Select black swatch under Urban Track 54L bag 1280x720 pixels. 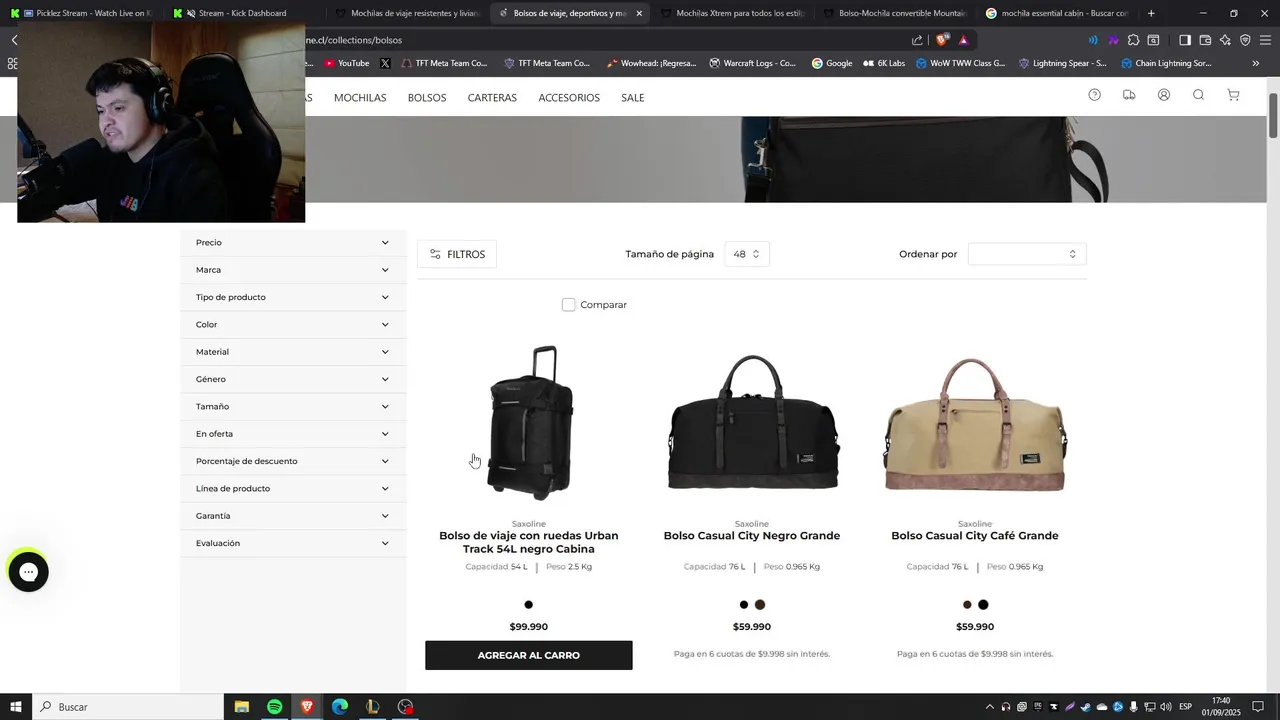[529, 605]
